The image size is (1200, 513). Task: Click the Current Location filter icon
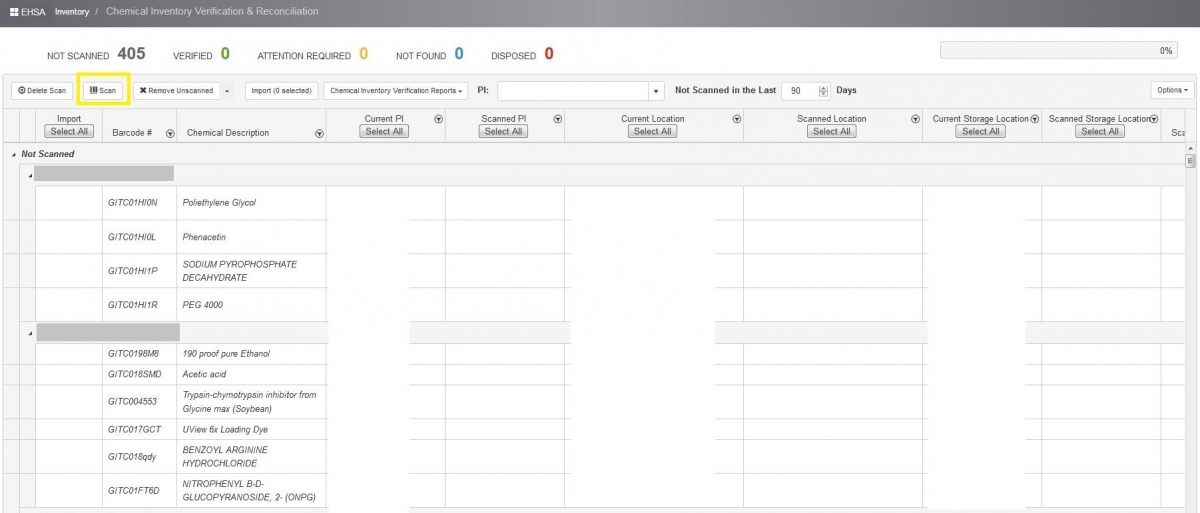pos(737,119)
